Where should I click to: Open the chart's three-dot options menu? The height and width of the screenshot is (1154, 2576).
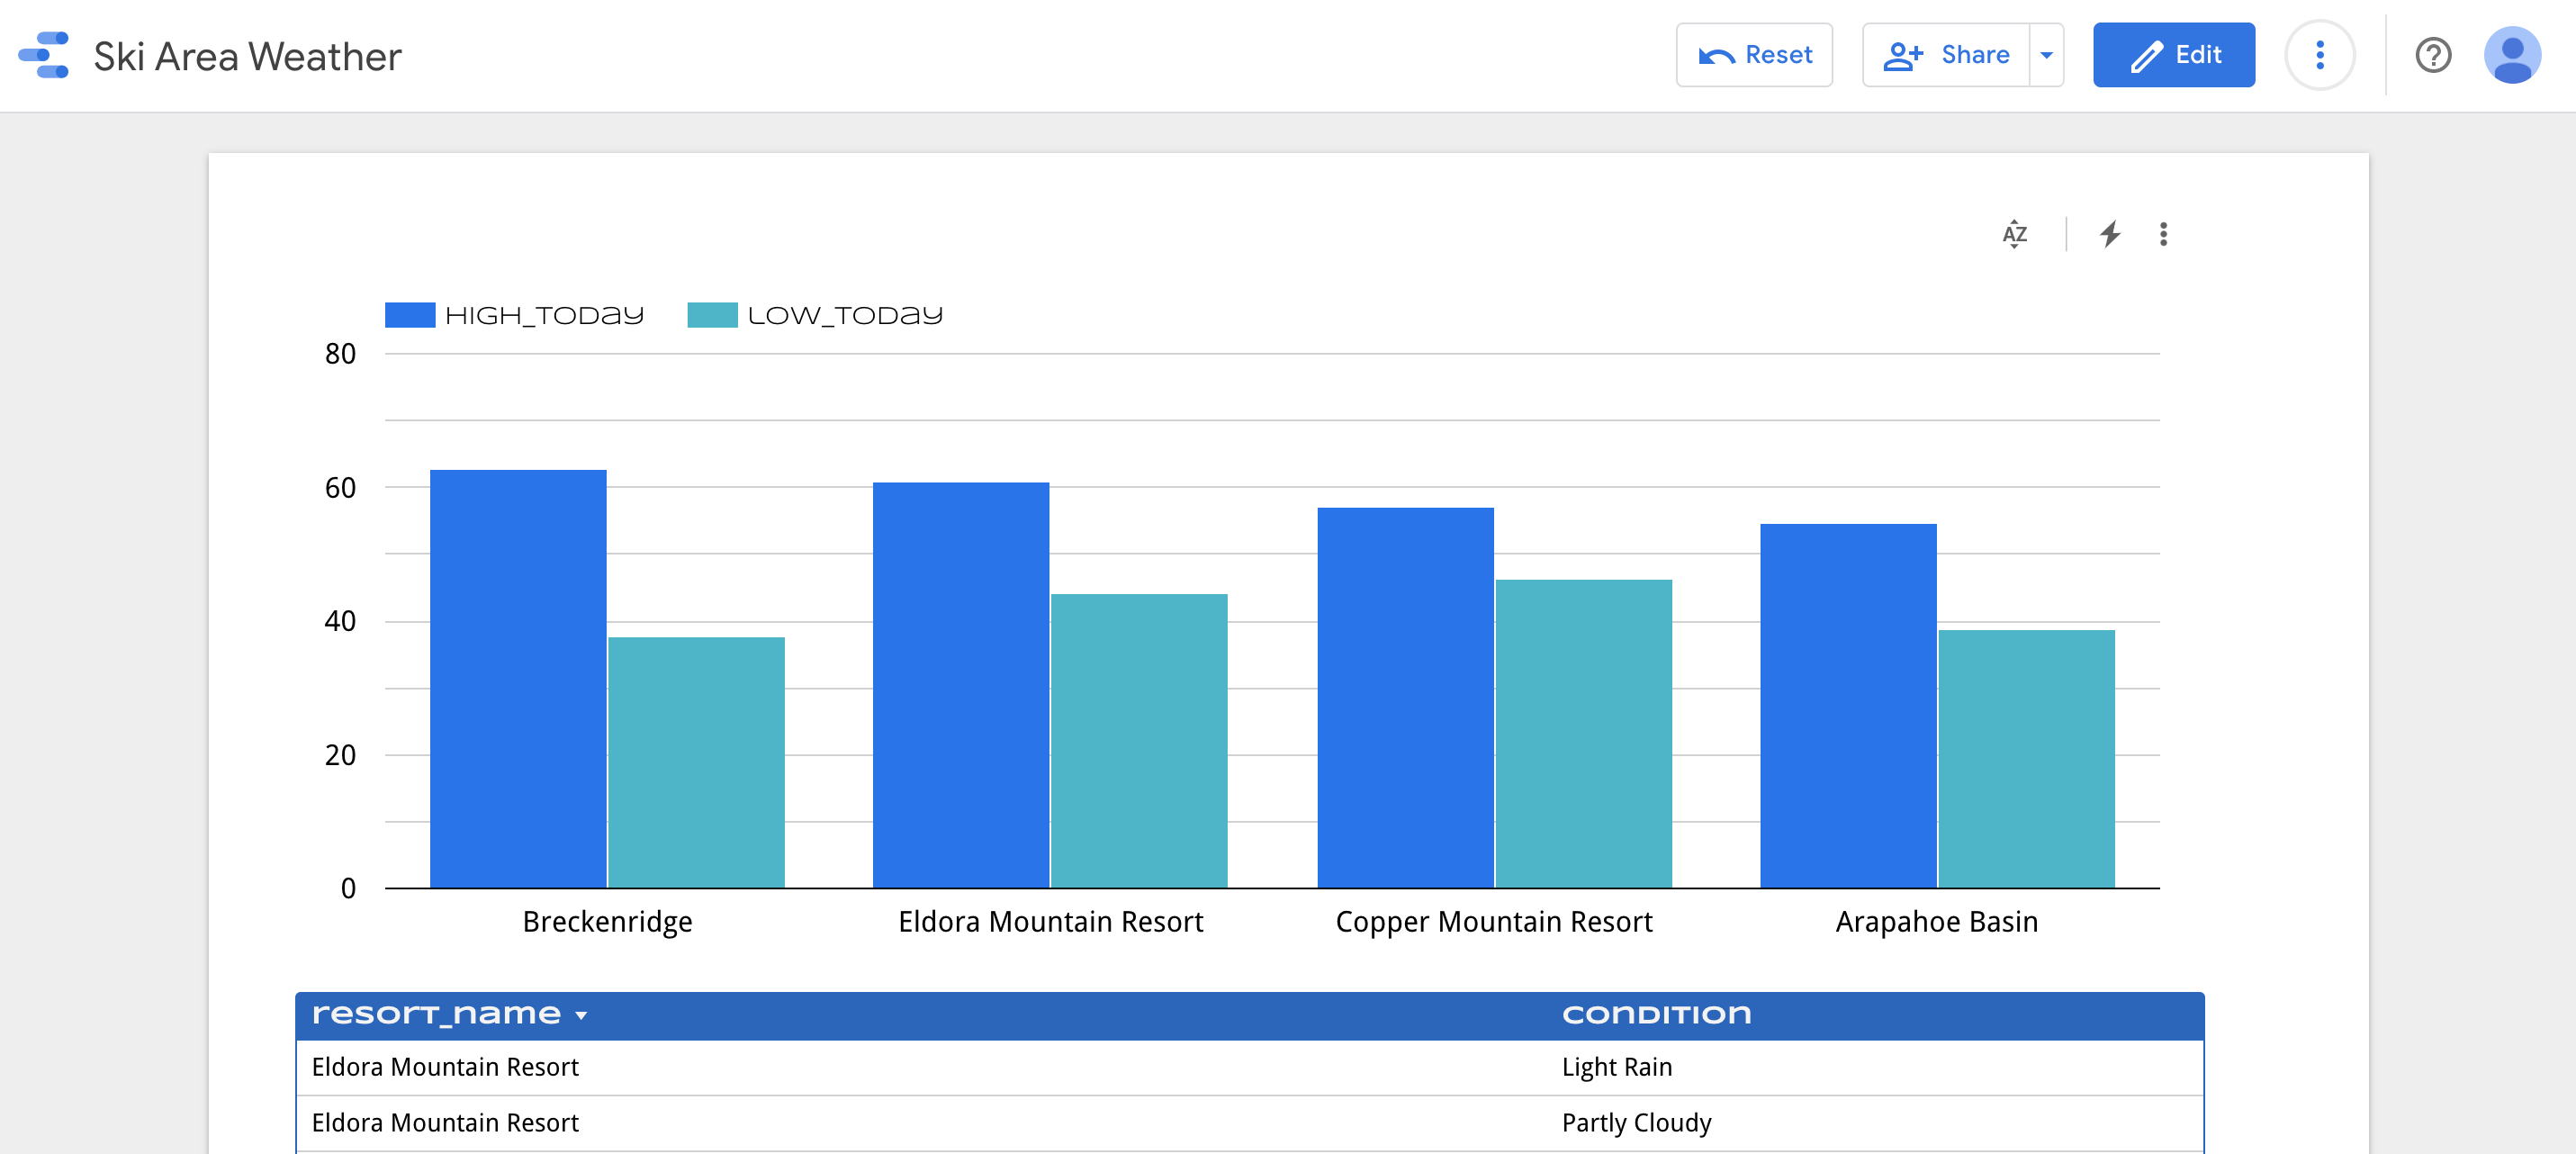2163,234
